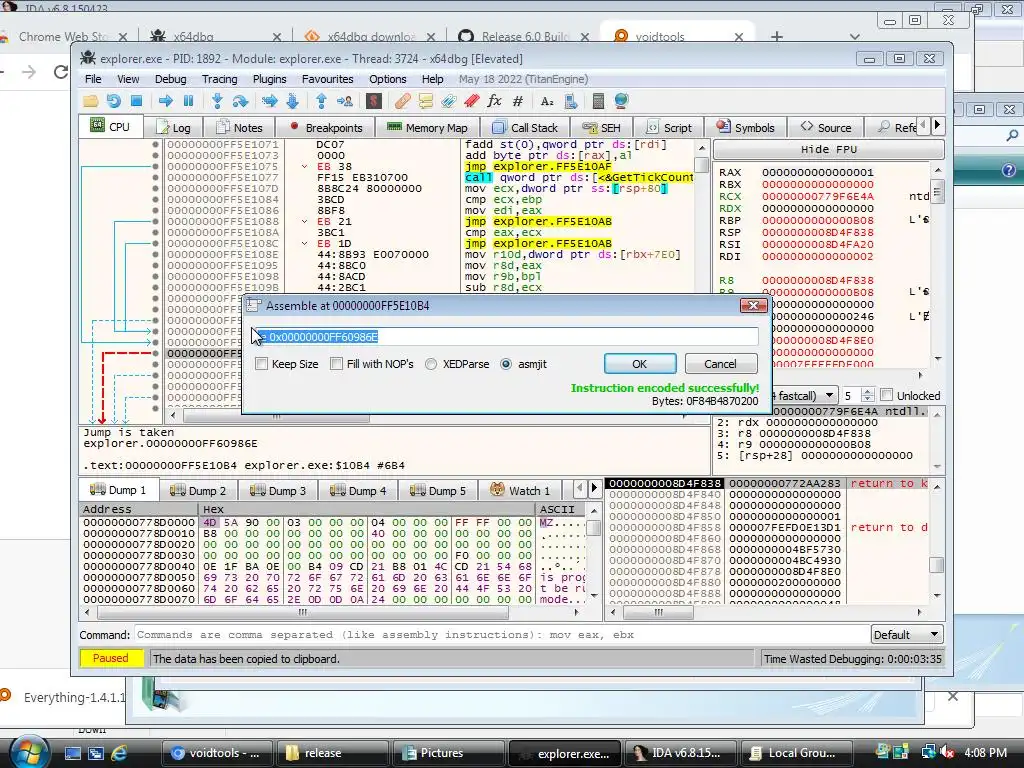Image resolution: width=1024 pixels, height=768 pixels.
Task: Open the Windows Start button
Action: 27,752
